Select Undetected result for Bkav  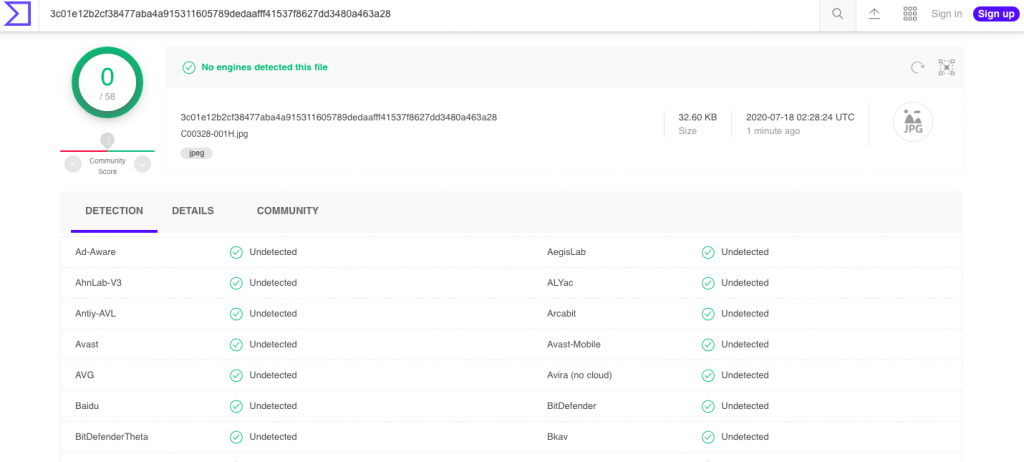(745, 437)
